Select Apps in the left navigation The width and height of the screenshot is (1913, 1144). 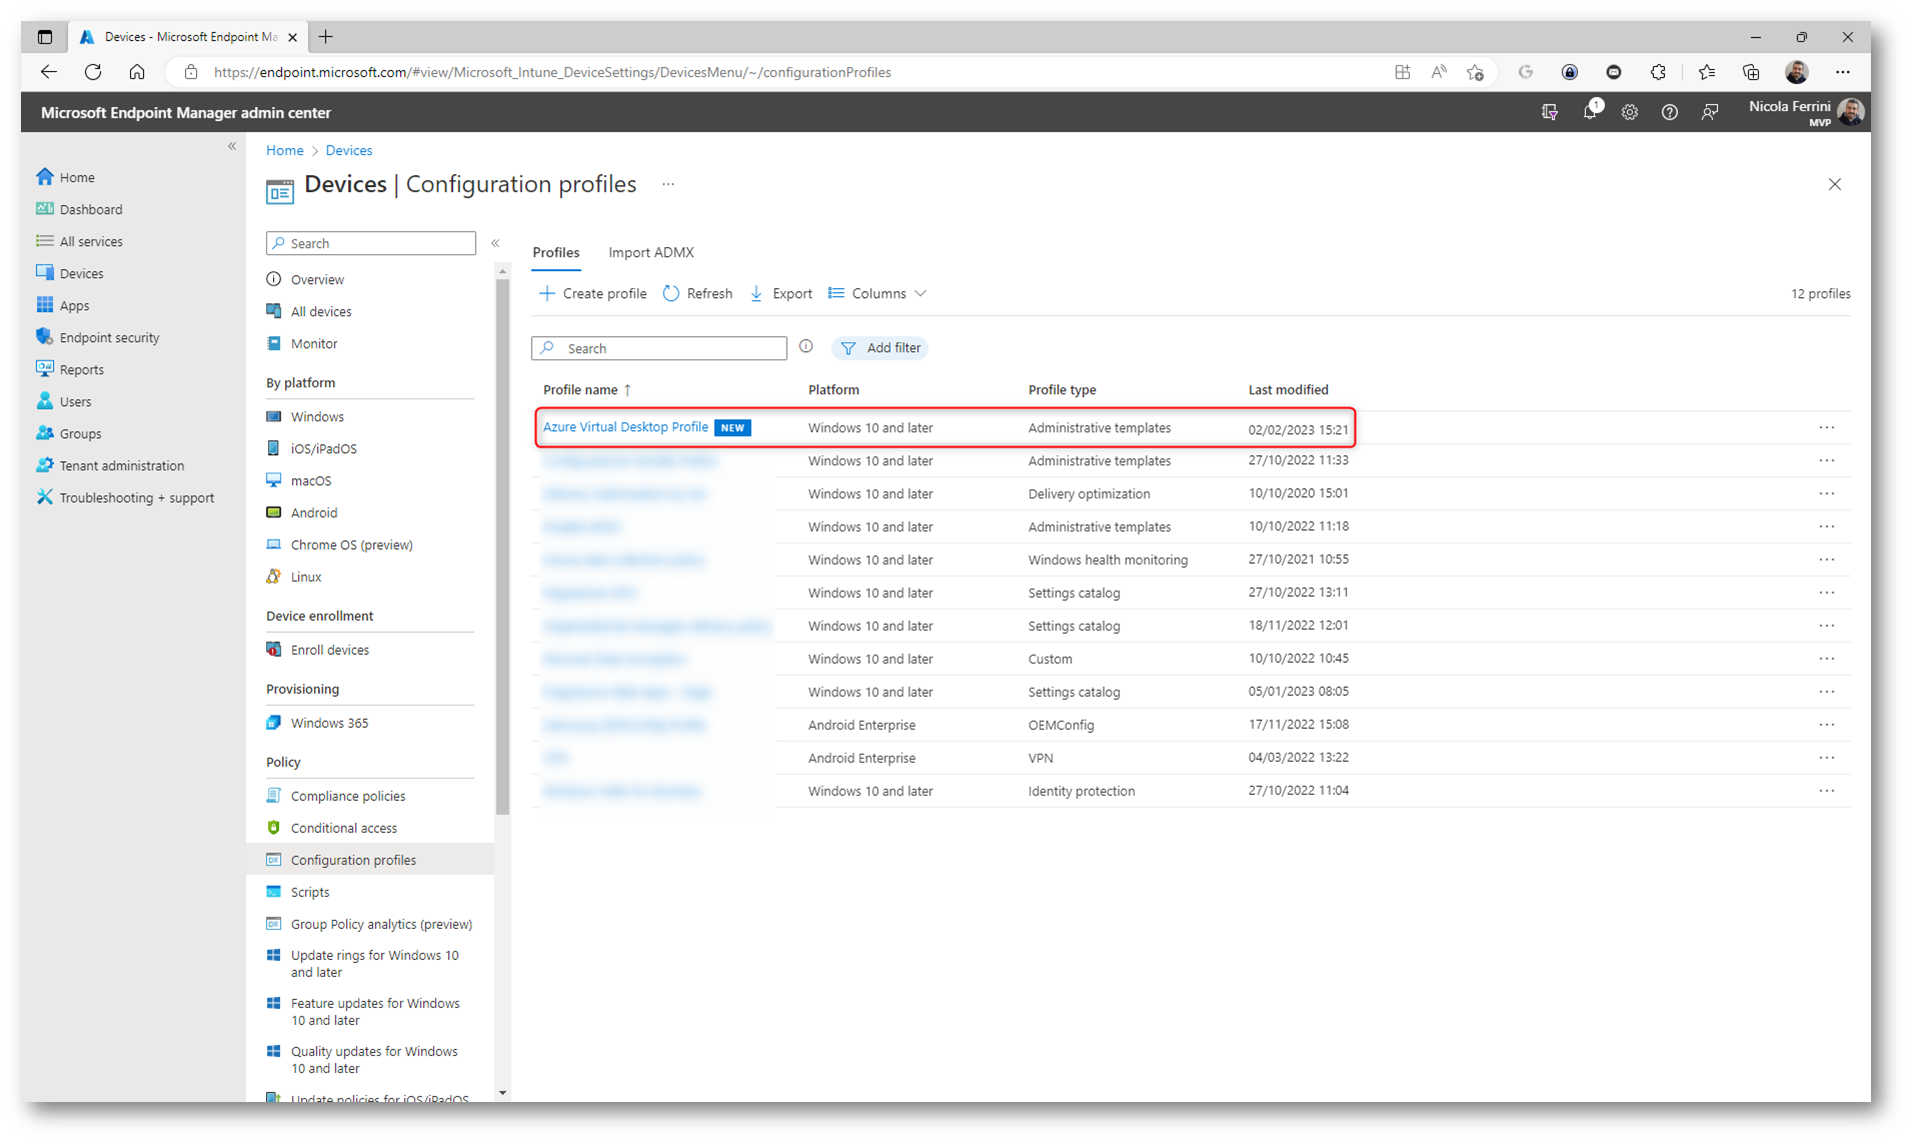[63, 305]
